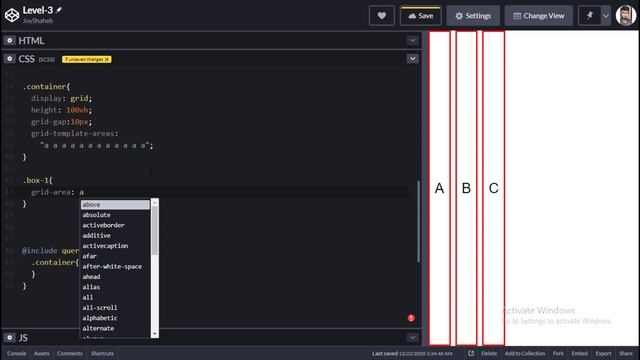Click autocomplete list scroll-down arrow
The width and height of the screenshot is (640, 360).
coord(155,334)
